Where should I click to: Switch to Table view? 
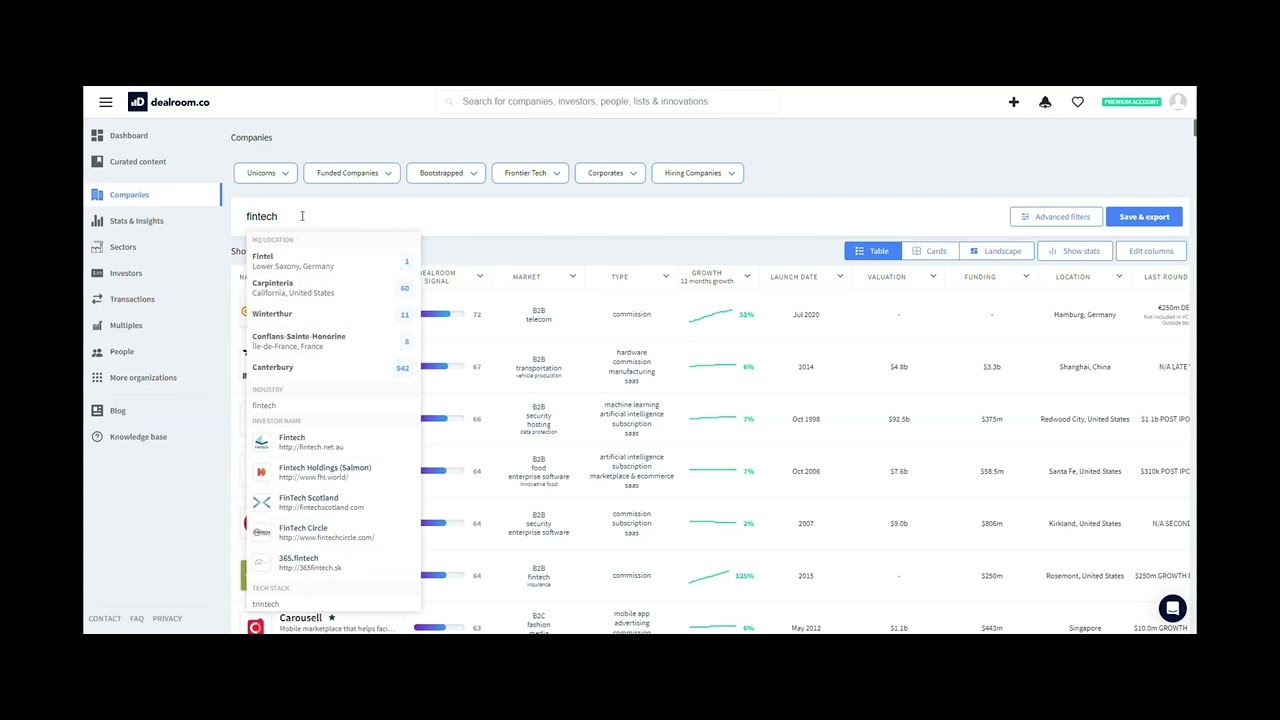pos(873,251)
